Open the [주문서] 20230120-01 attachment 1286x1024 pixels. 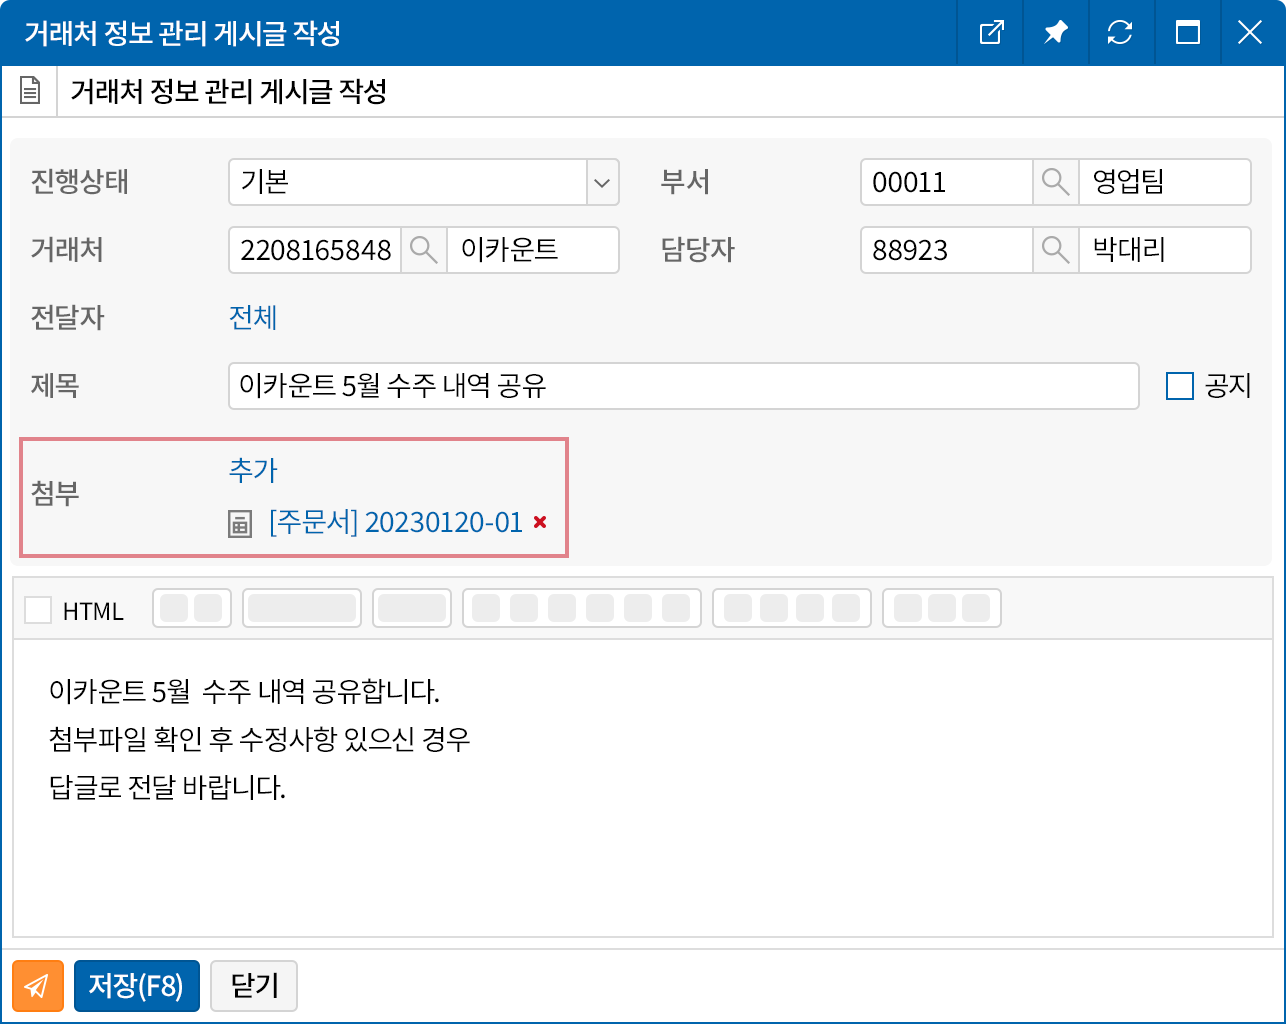pyautogui.click(x=395, y=522)
